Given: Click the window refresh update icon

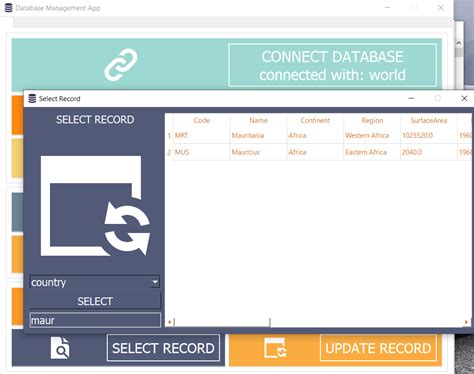Looking at the screenshot, I should tap(275, 348).
